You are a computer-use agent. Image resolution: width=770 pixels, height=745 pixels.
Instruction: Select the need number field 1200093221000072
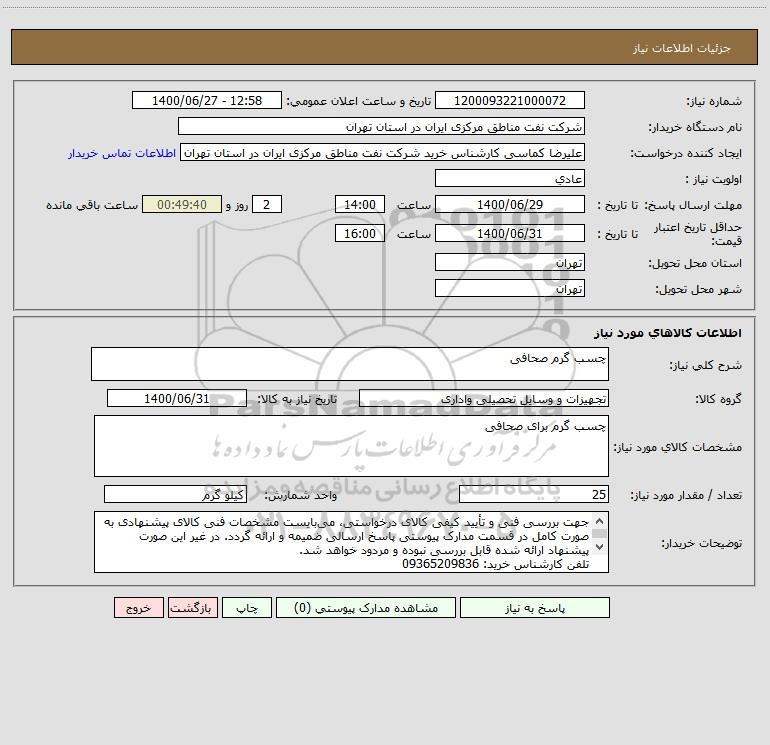pos(510,100)
